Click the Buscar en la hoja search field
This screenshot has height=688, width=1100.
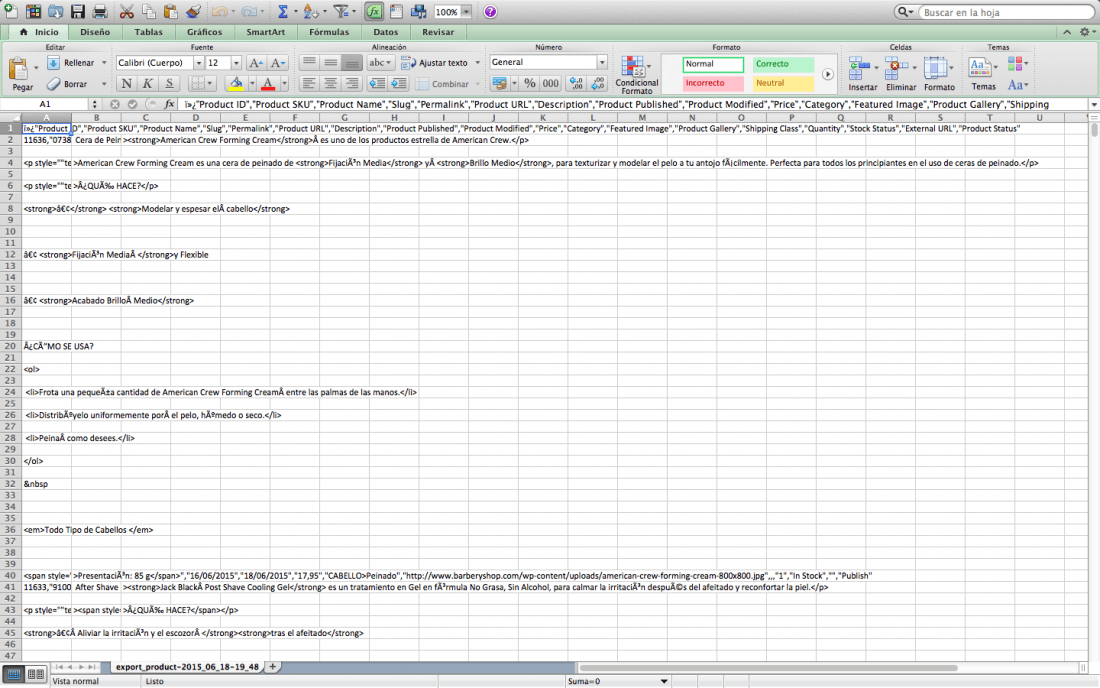coord(1004,12)
